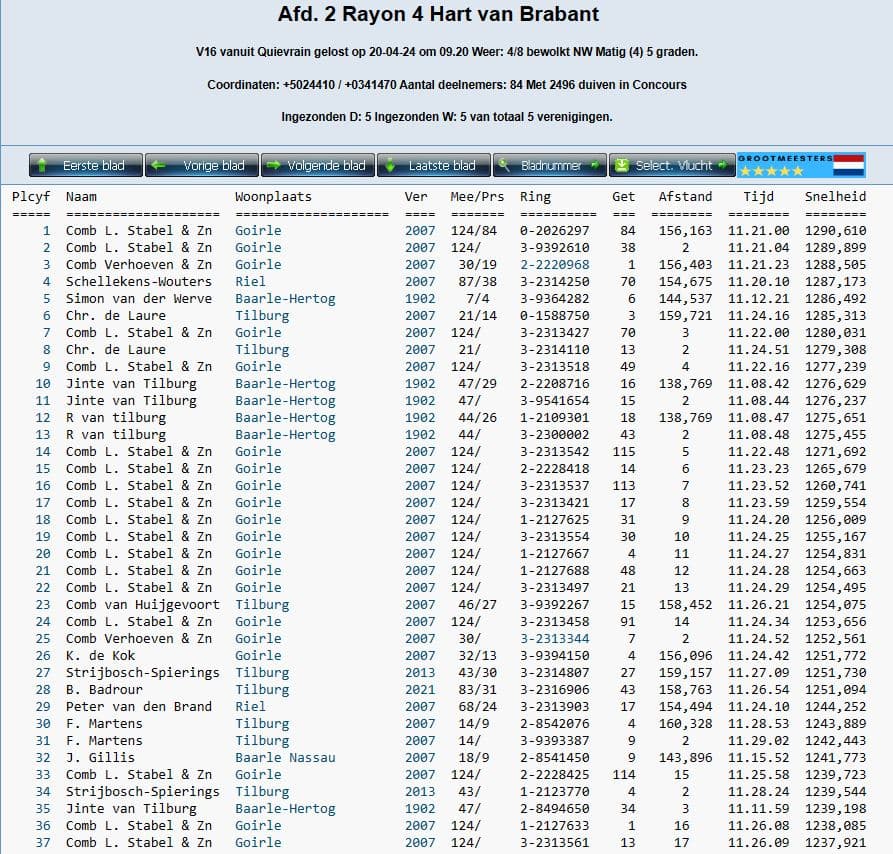Open Baarle Nassau link for J. Gillis
The width and height of the screenshot is (893, 854).
point(285,758)
